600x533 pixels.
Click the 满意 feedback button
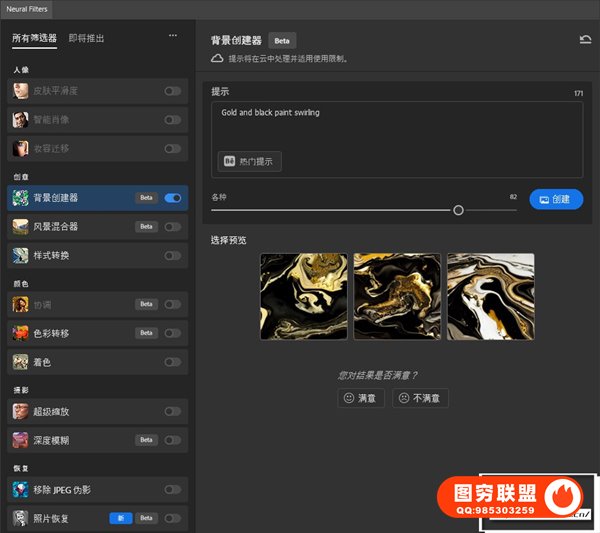[x=360, y=398]
